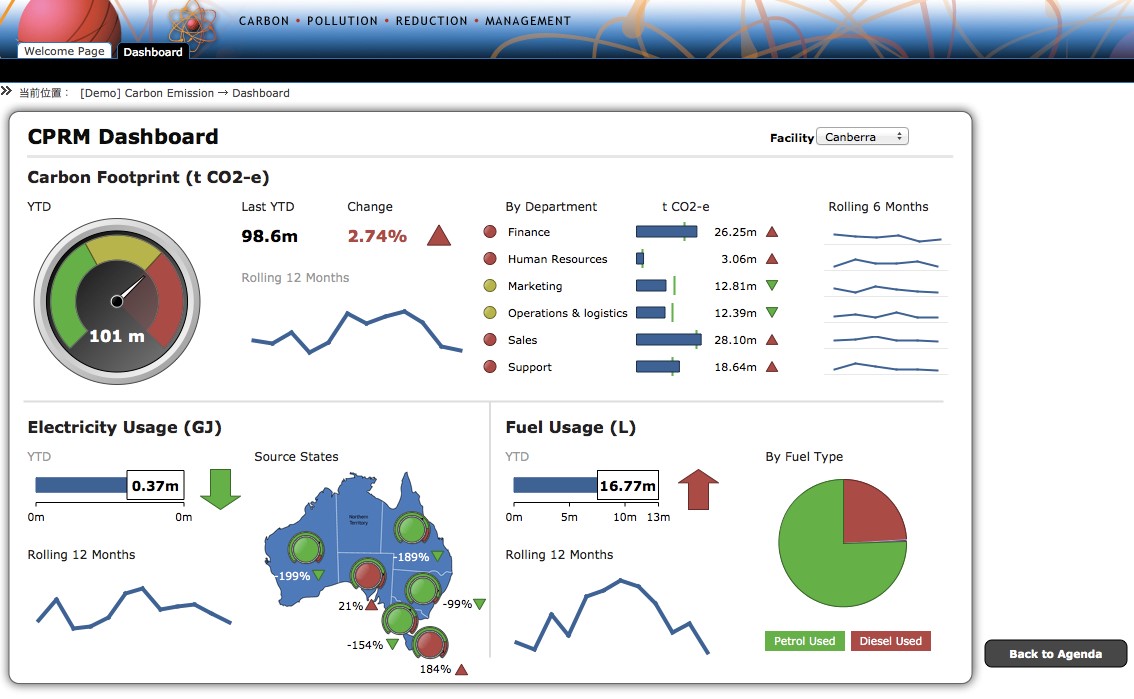Click the green down arrow for Electricity Usage
Screen dimensions: 1134x699
pos(220,488)
